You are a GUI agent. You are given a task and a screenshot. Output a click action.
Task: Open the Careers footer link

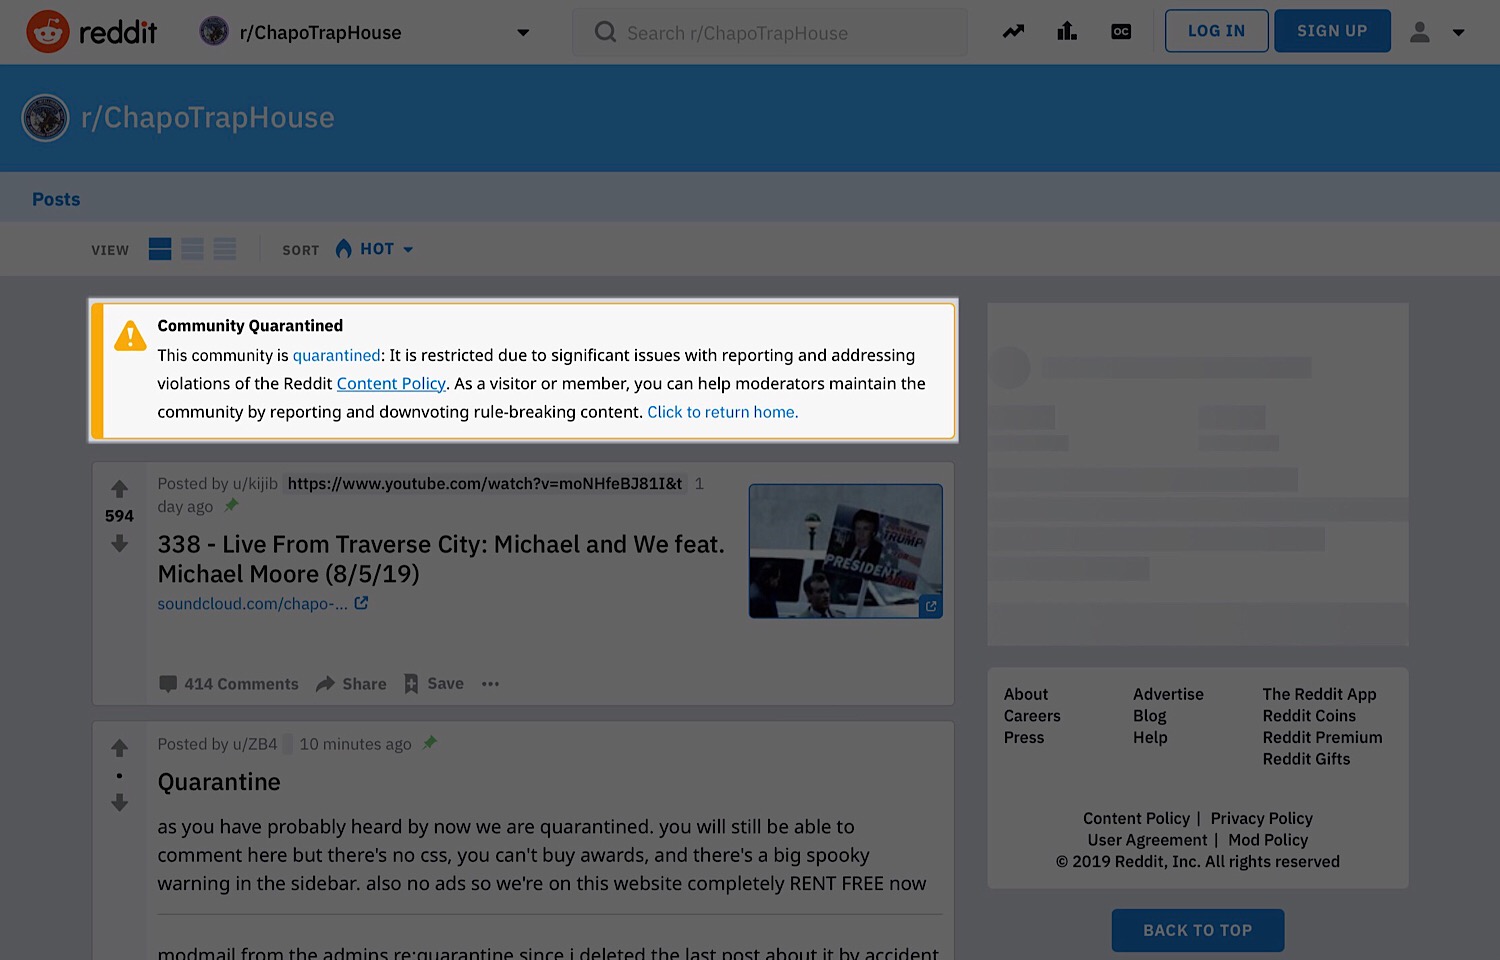[x=1032, y=716]
